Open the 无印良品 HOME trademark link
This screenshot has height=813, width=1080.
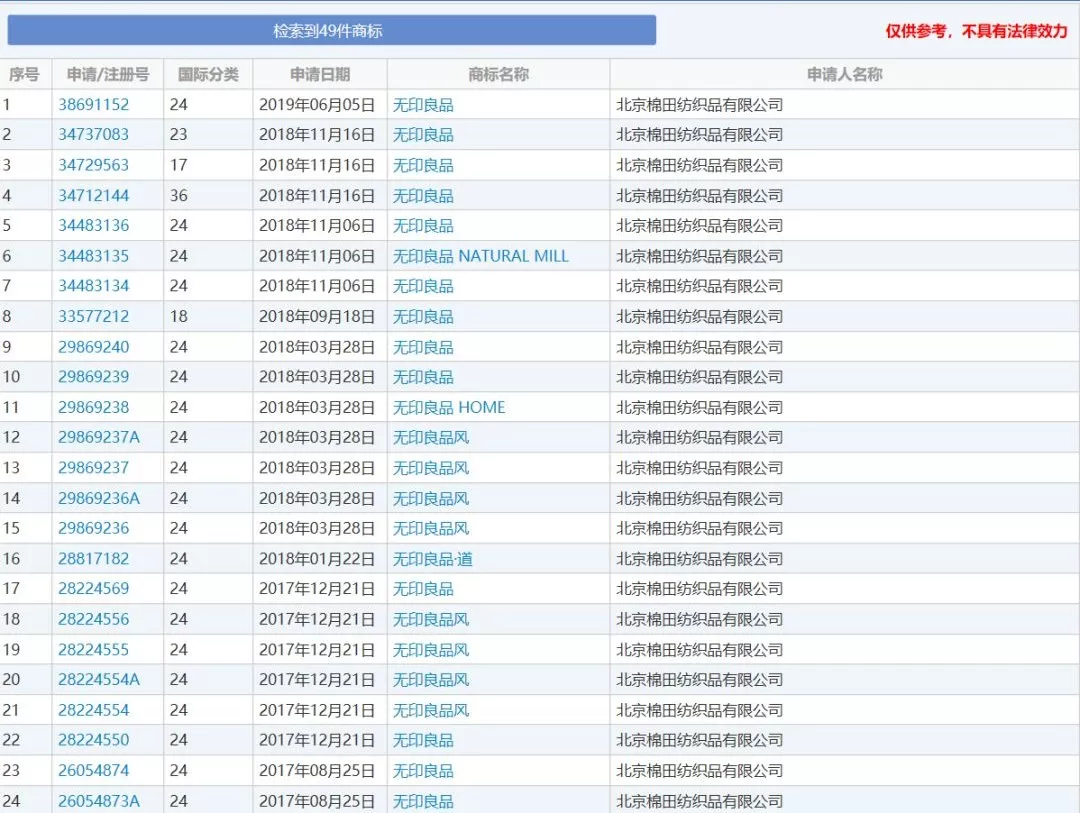(x=449, y=407)
